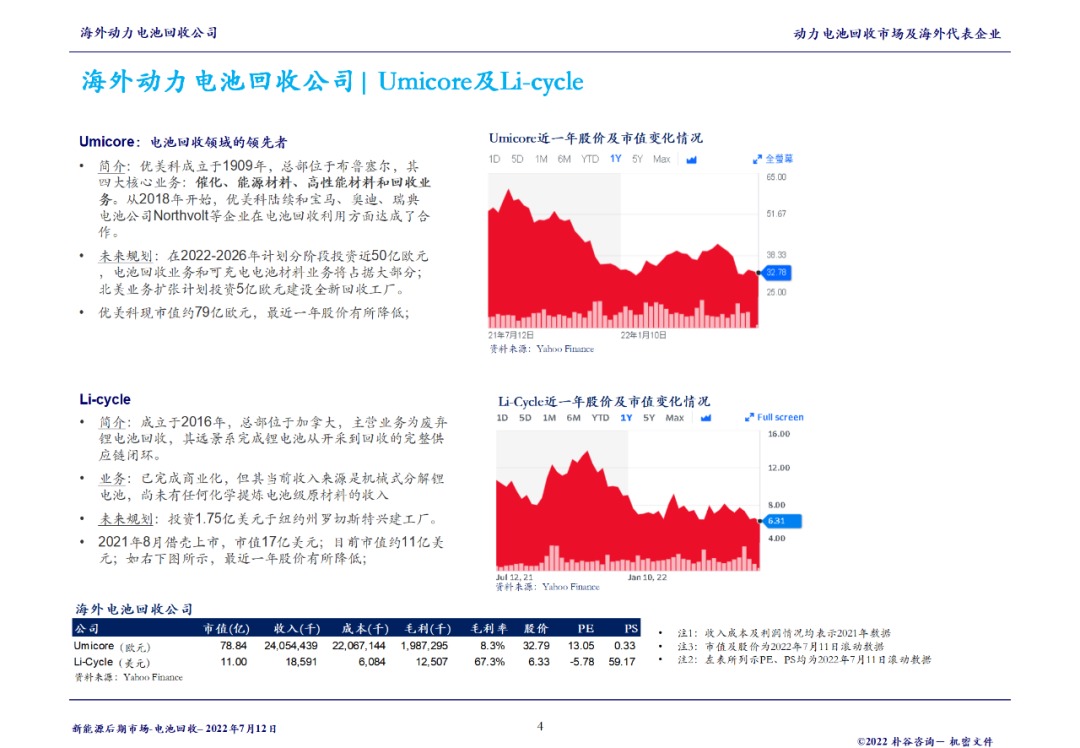This screenshot has width=1080, height=748.
Task: Click '21年7月12日' axis date on Umicore chart
Action: 511,335
